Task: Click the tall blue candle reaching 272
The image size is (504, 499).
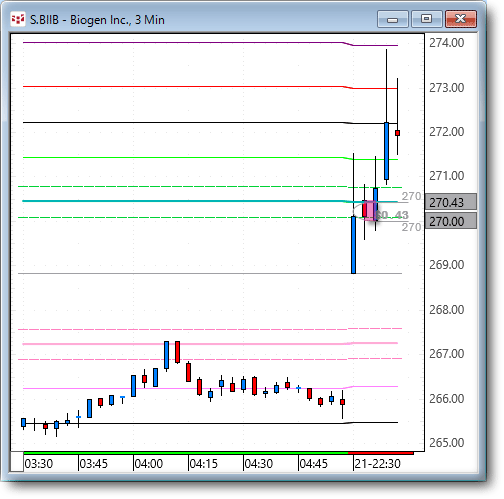Action: click(386, 151)
